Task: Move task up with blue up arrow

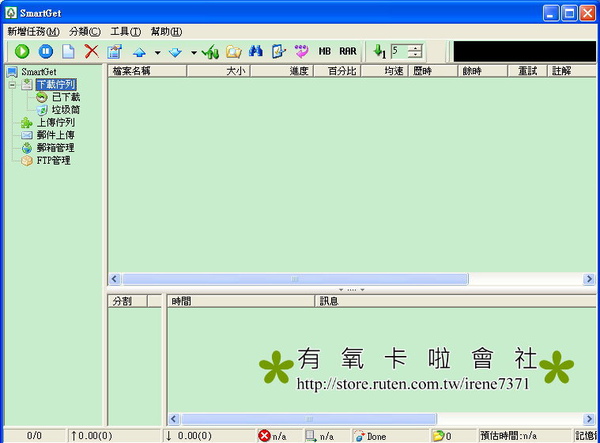Action: click(x=139, y=52)
